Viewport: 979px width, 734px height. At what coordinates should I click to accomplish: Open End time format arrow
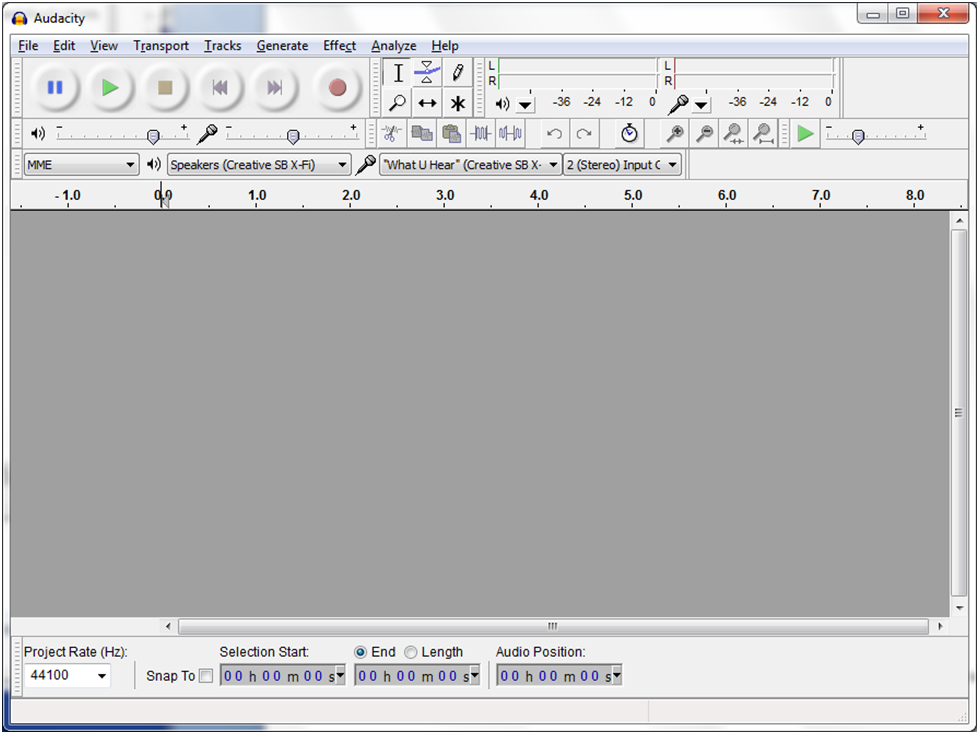click(x=475, y=675)
